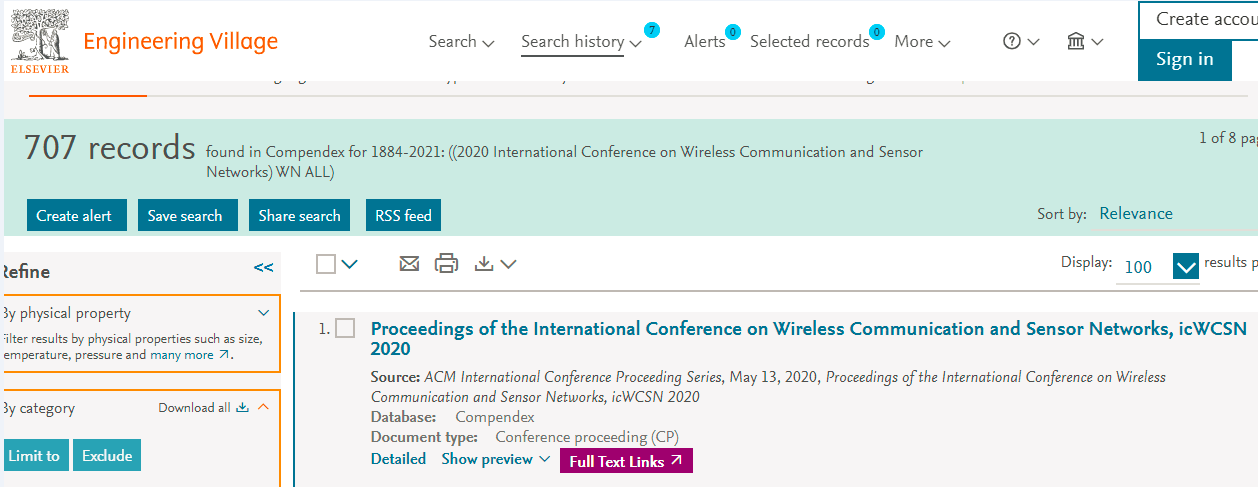The image size is (1258, 487).
Task: Click the Limit to button
Action: (34, 456)
